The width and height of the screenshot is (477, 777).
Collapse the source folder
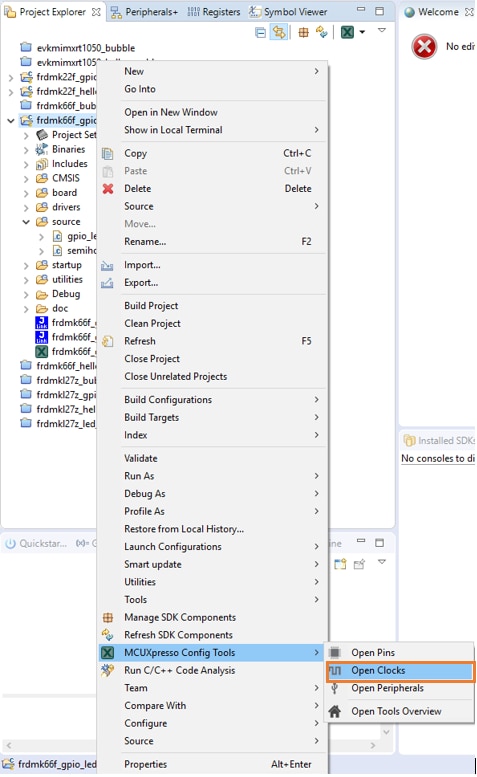[x=26, y=222]
